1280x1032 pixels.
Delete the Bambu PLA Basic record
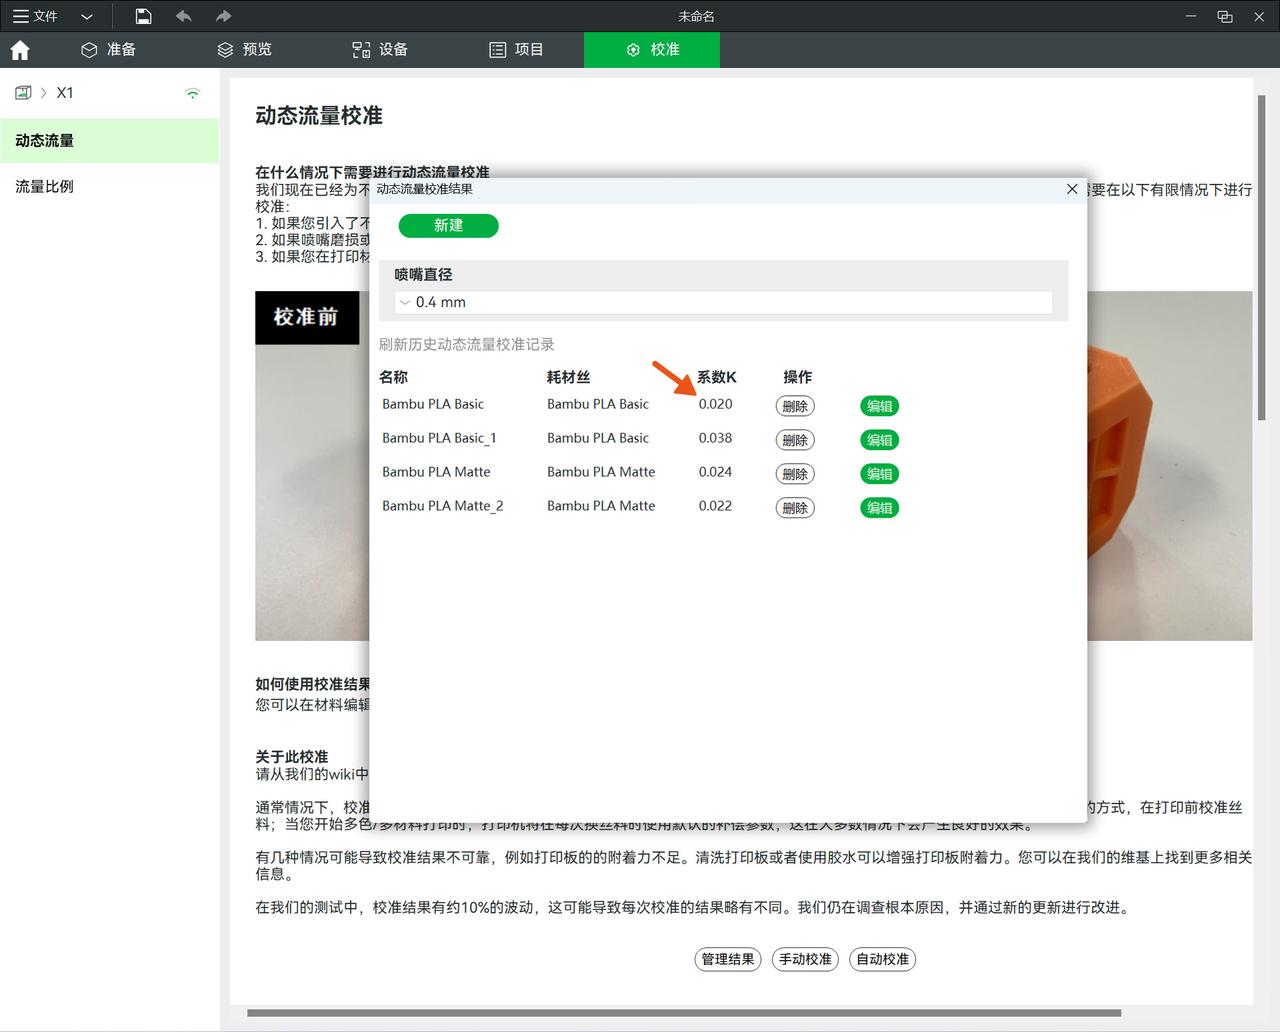pyautogui.click(x=795, y=406)
